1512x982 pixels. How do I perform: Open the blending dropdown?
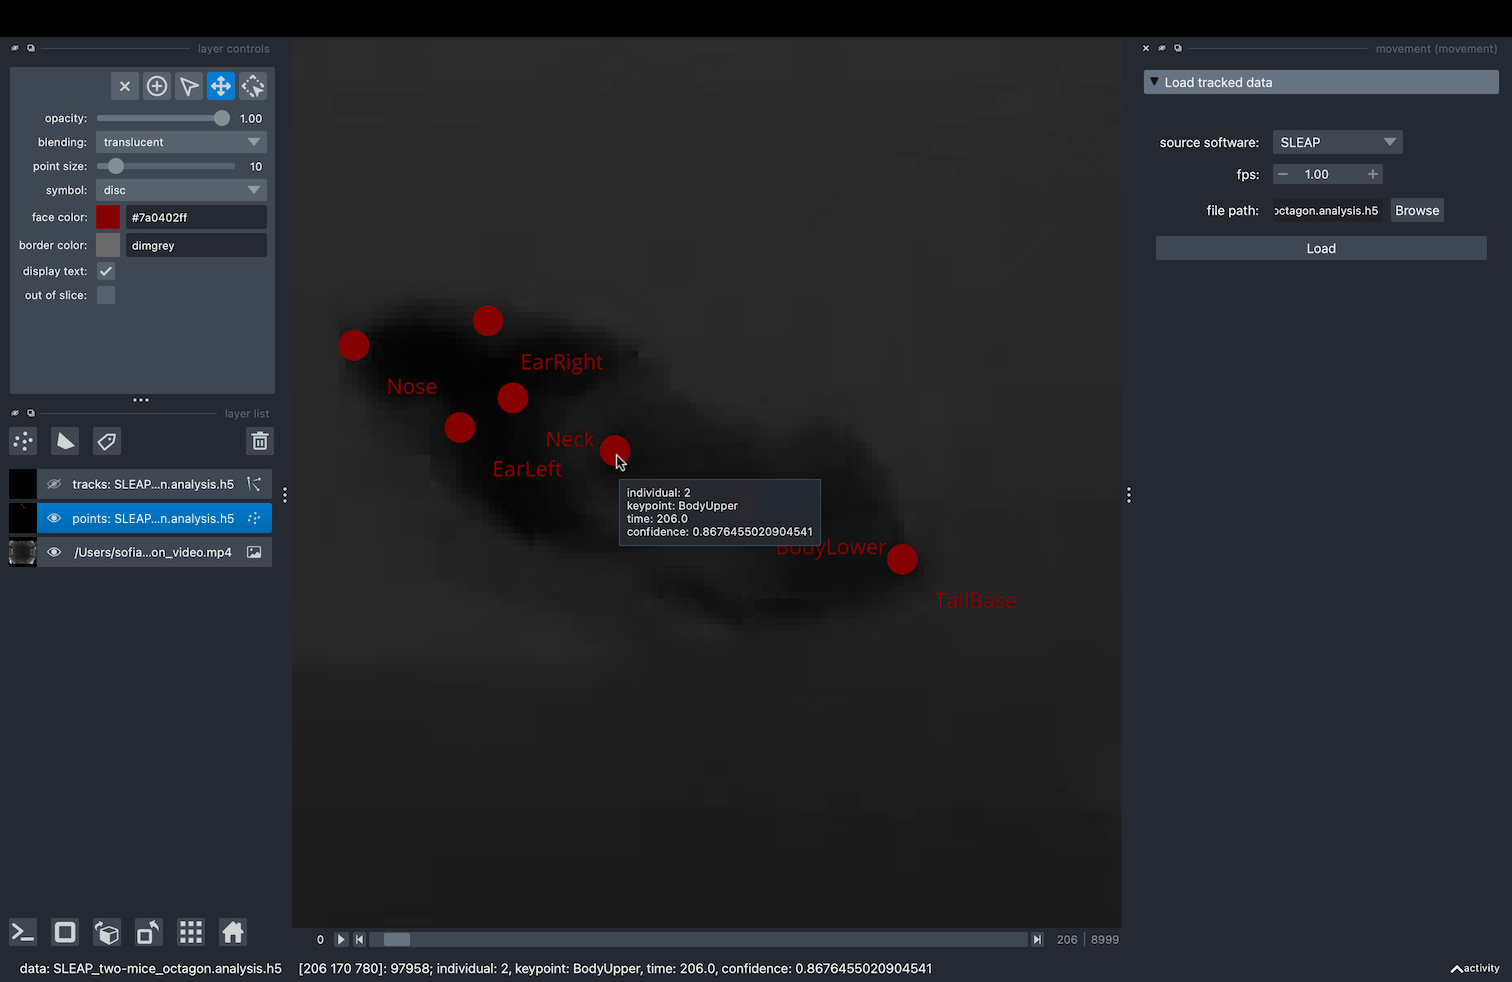(181, 141)
